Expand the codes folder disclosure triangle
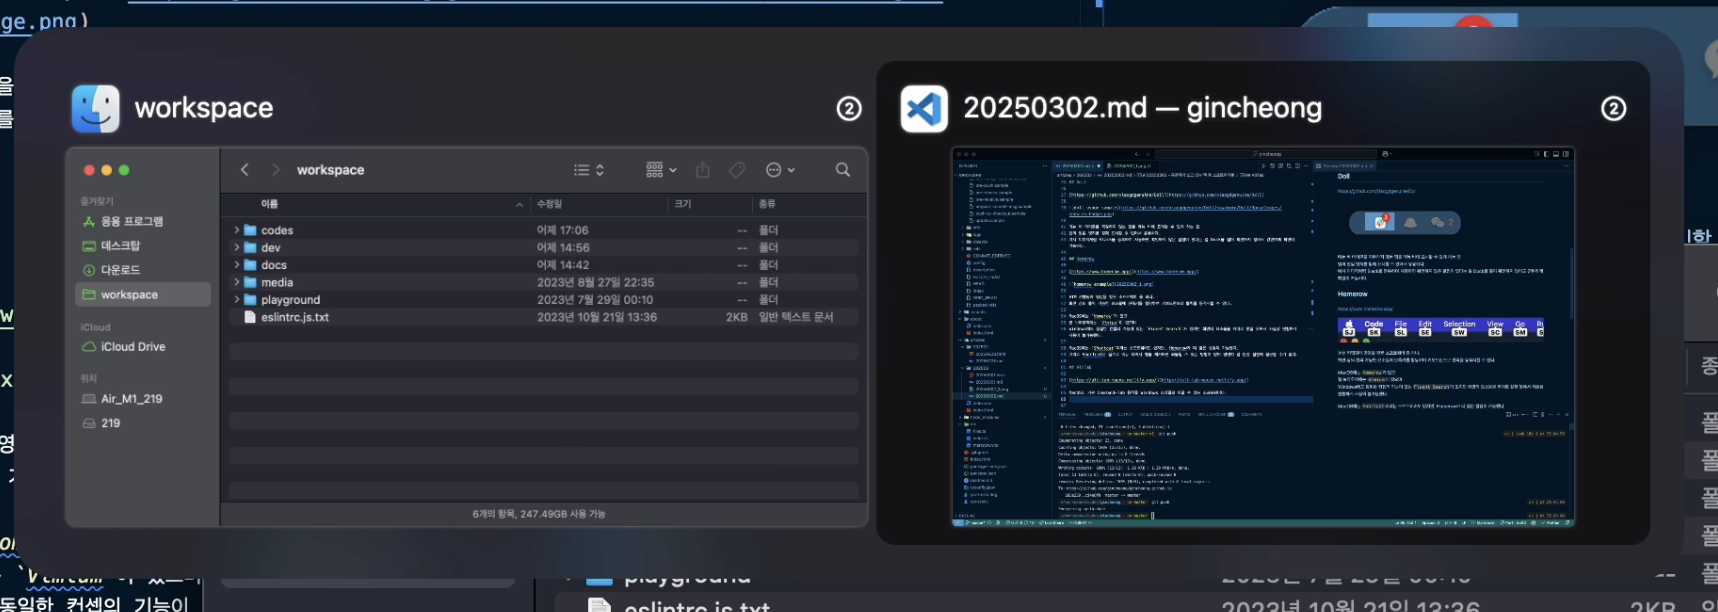Image resolution: width=1718 pixels, height=612 pixels. [237, 230]
